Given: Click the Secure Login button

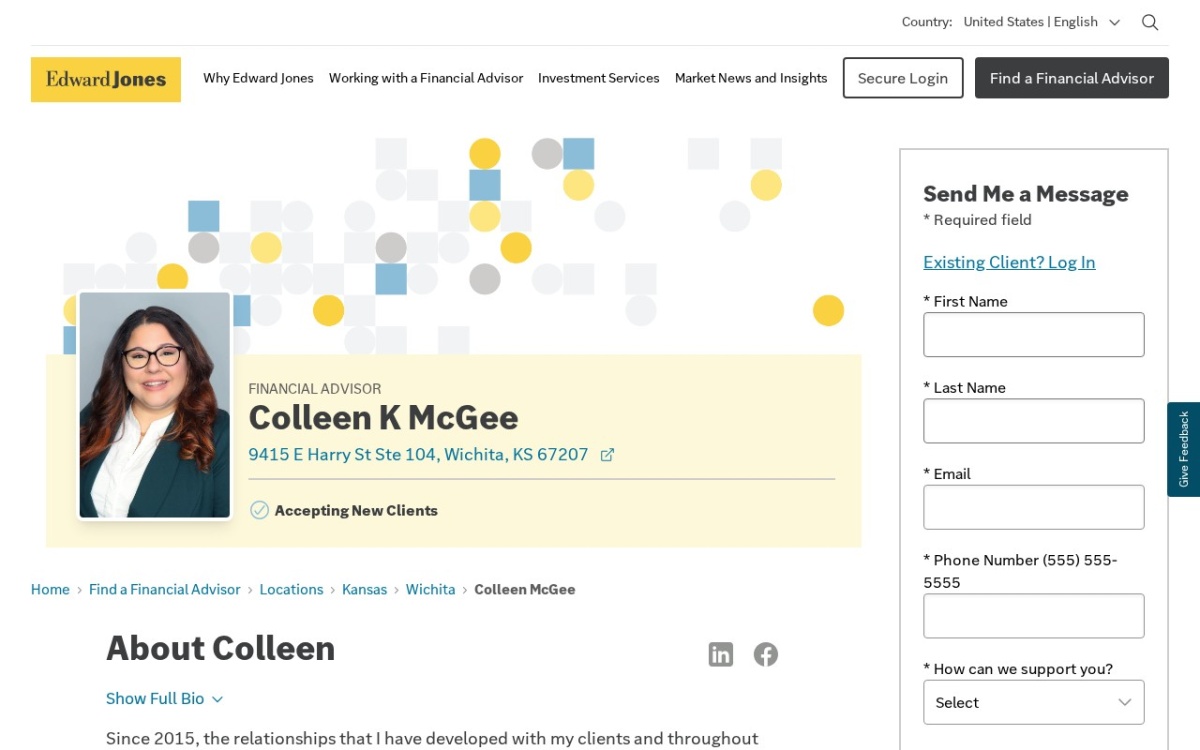Looking at the screenshot, I should pos(903,78).
